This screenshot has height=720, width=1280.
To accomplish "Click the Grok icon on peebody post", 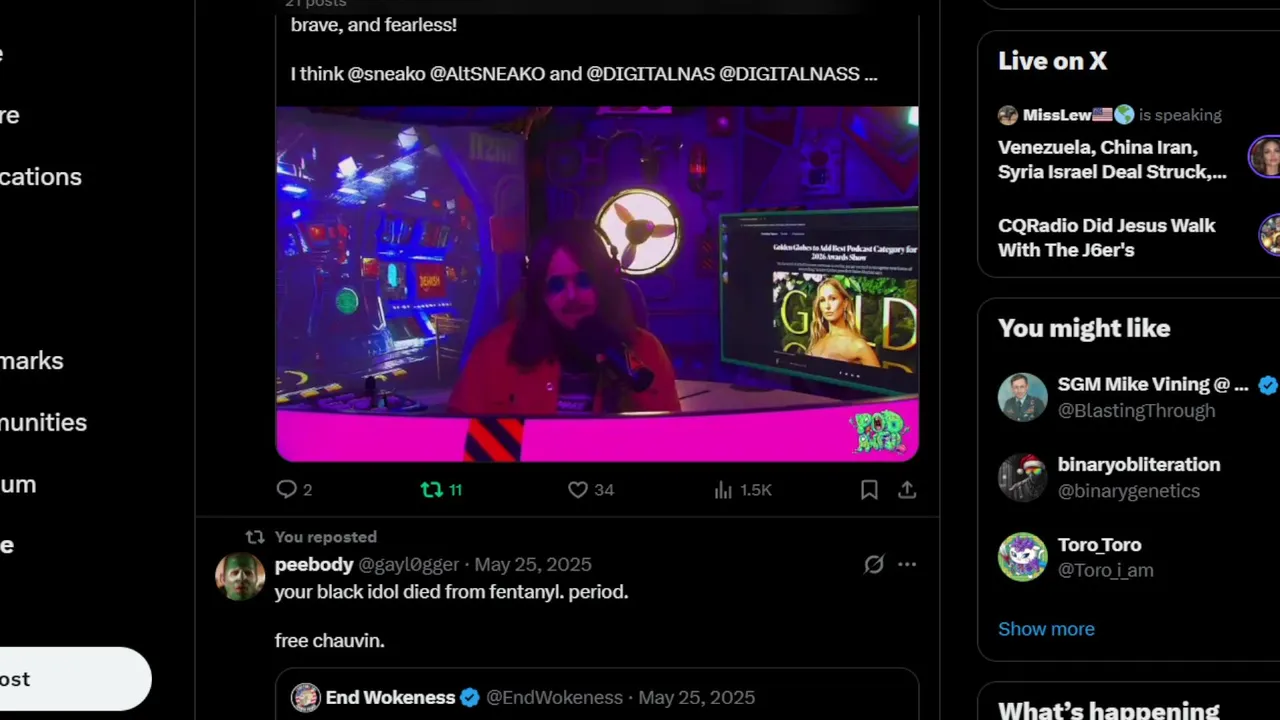I will [x=874, y=565].
